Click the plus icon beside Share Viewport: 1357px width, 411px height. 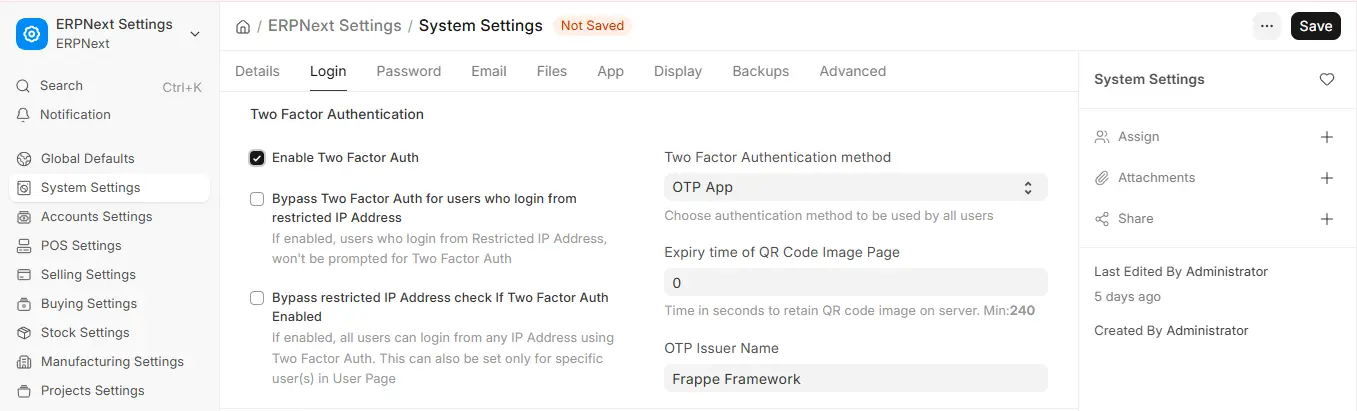tap(1327, 219)
